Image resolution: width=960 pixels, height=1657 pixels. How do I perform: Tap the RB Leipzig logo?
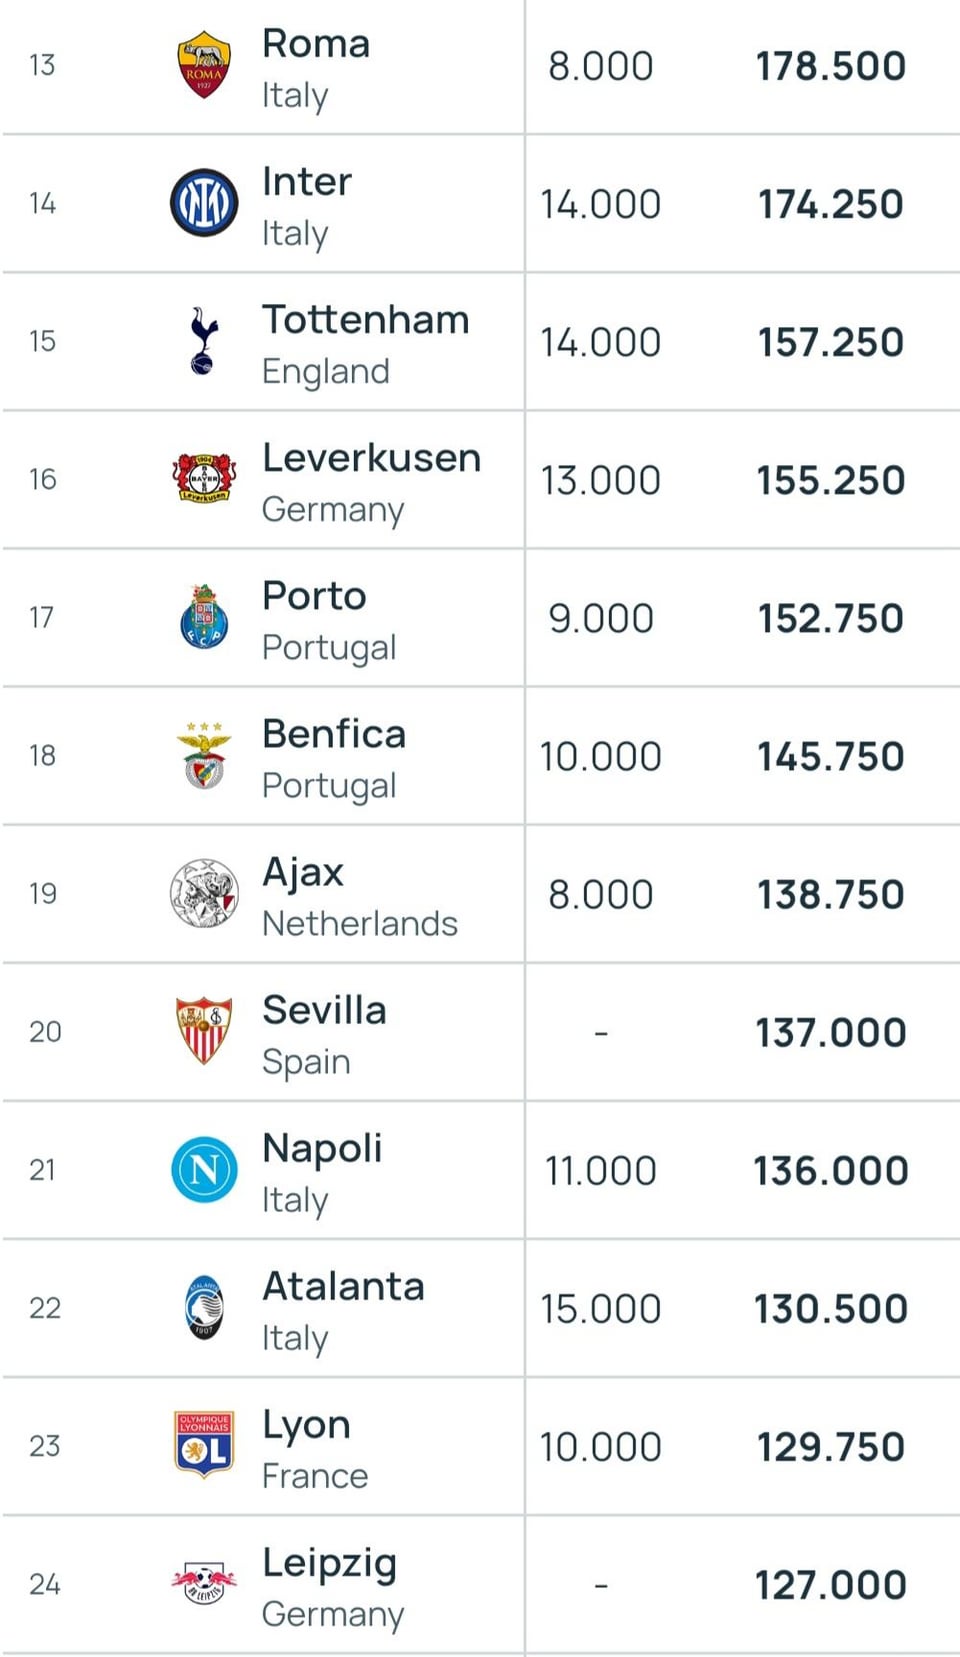pyautogui.click(x=204, y=1583)
